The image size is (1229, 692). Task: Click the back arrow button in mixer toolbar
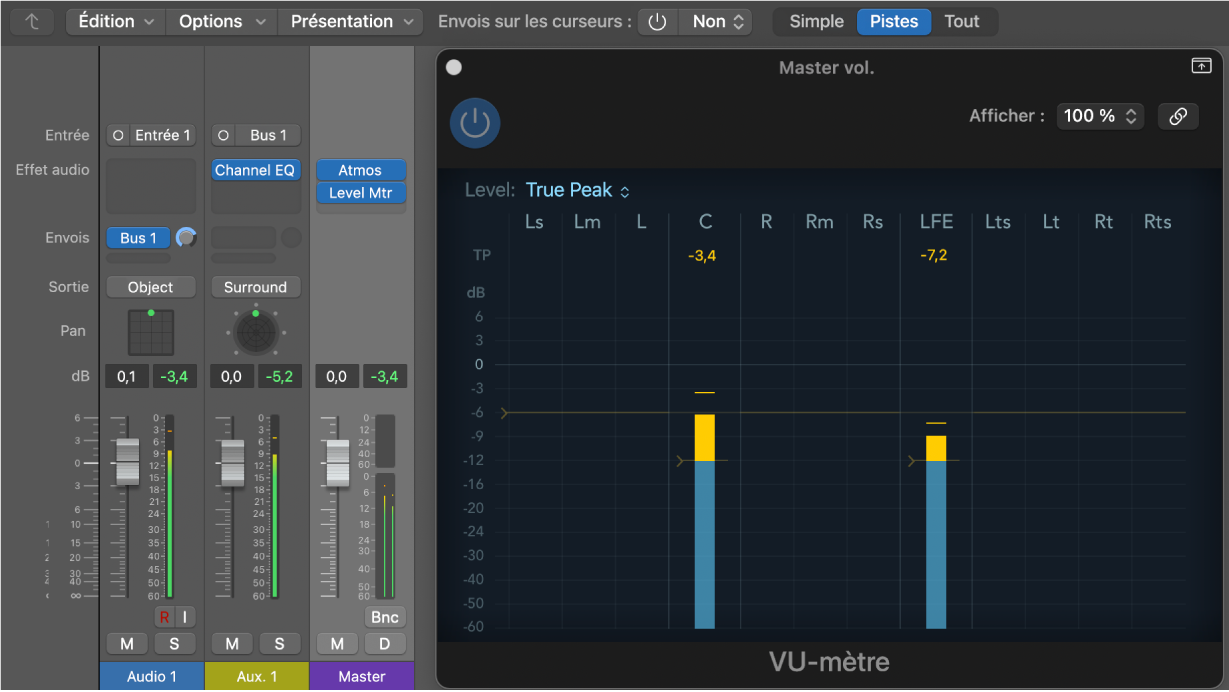click(33, 21)
